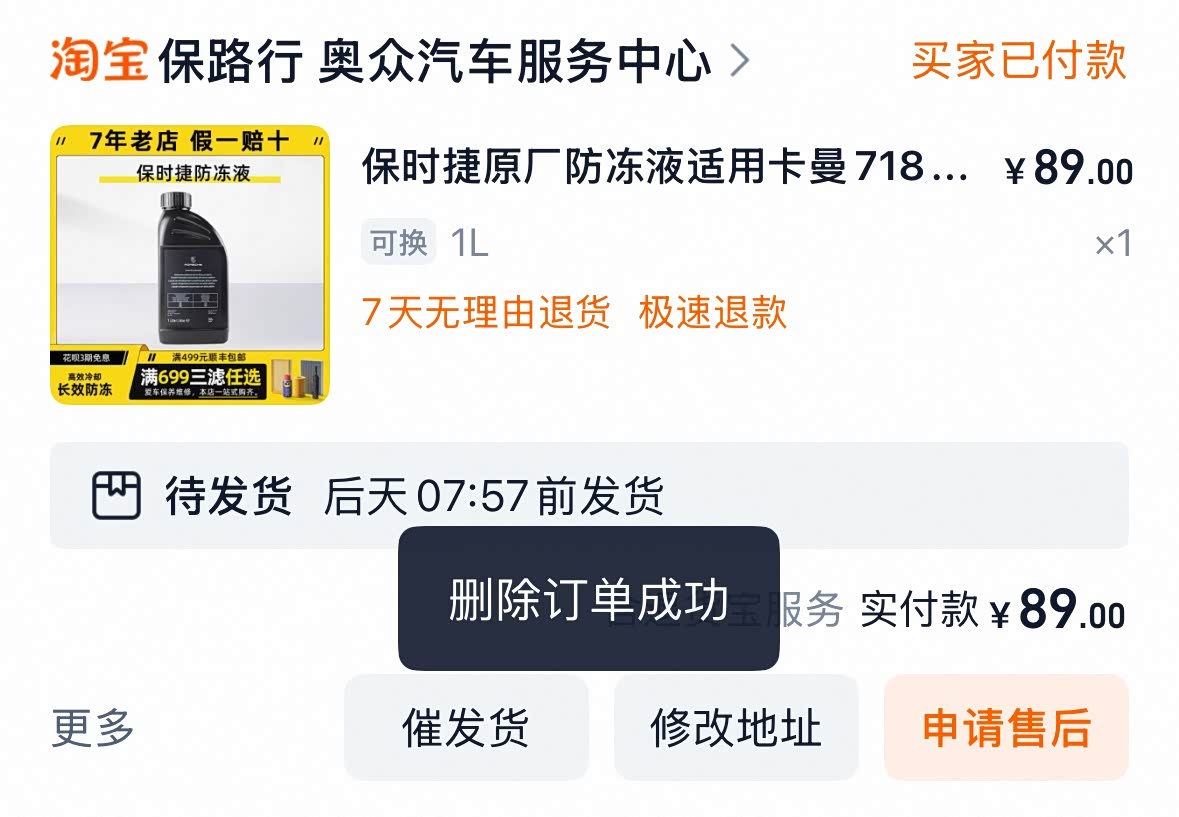Open shop 保路行 奥众汽车服务中心

[x=435, y=61]
